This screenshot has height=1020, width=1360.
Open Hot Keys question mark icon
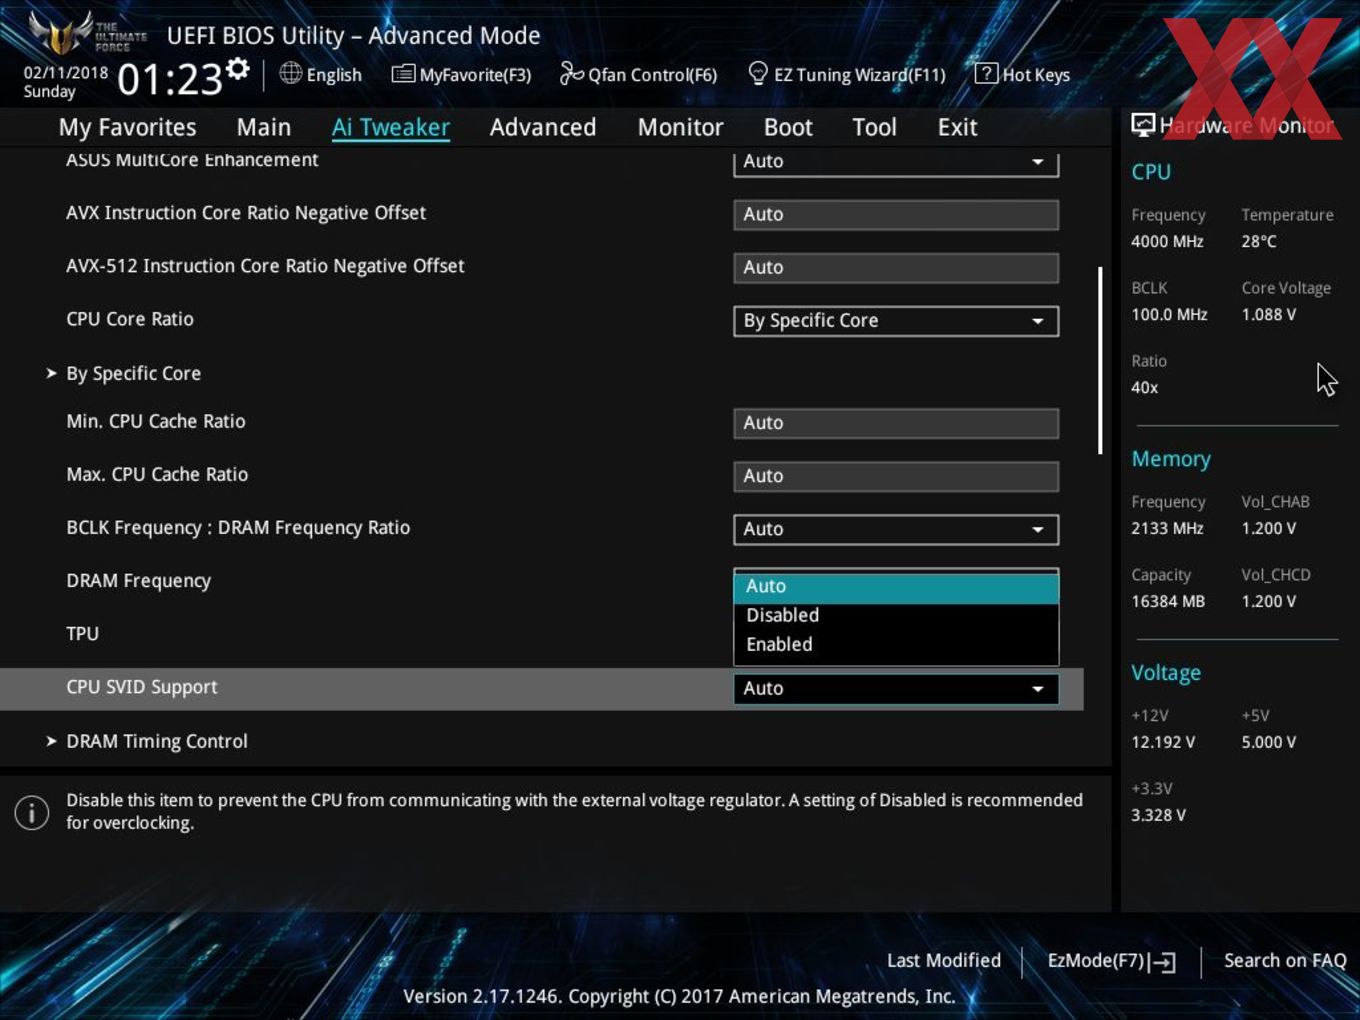(x=985, y=73)
